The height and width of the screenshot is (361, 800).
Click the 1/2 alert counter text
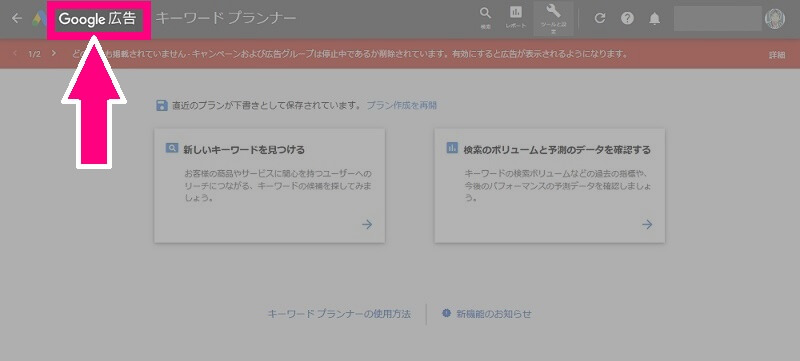click(35, 54)
